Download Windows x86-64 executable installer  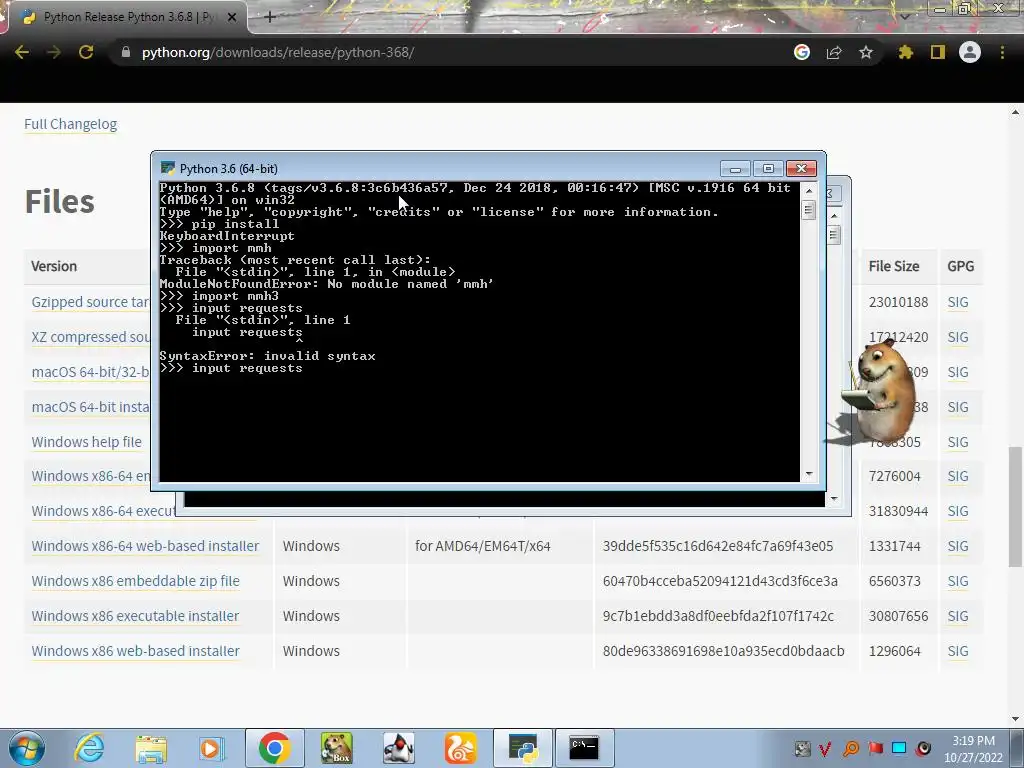(103, 511)
